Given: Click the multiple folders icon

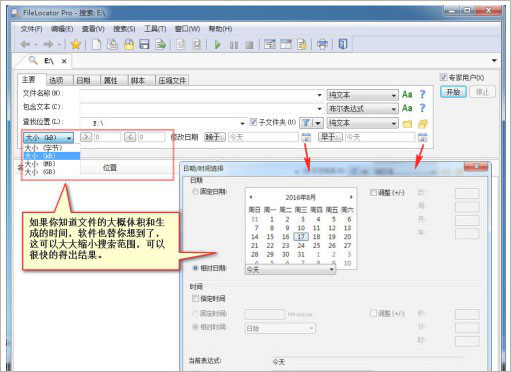Looking at the screenshot, I should pos(423,124).
